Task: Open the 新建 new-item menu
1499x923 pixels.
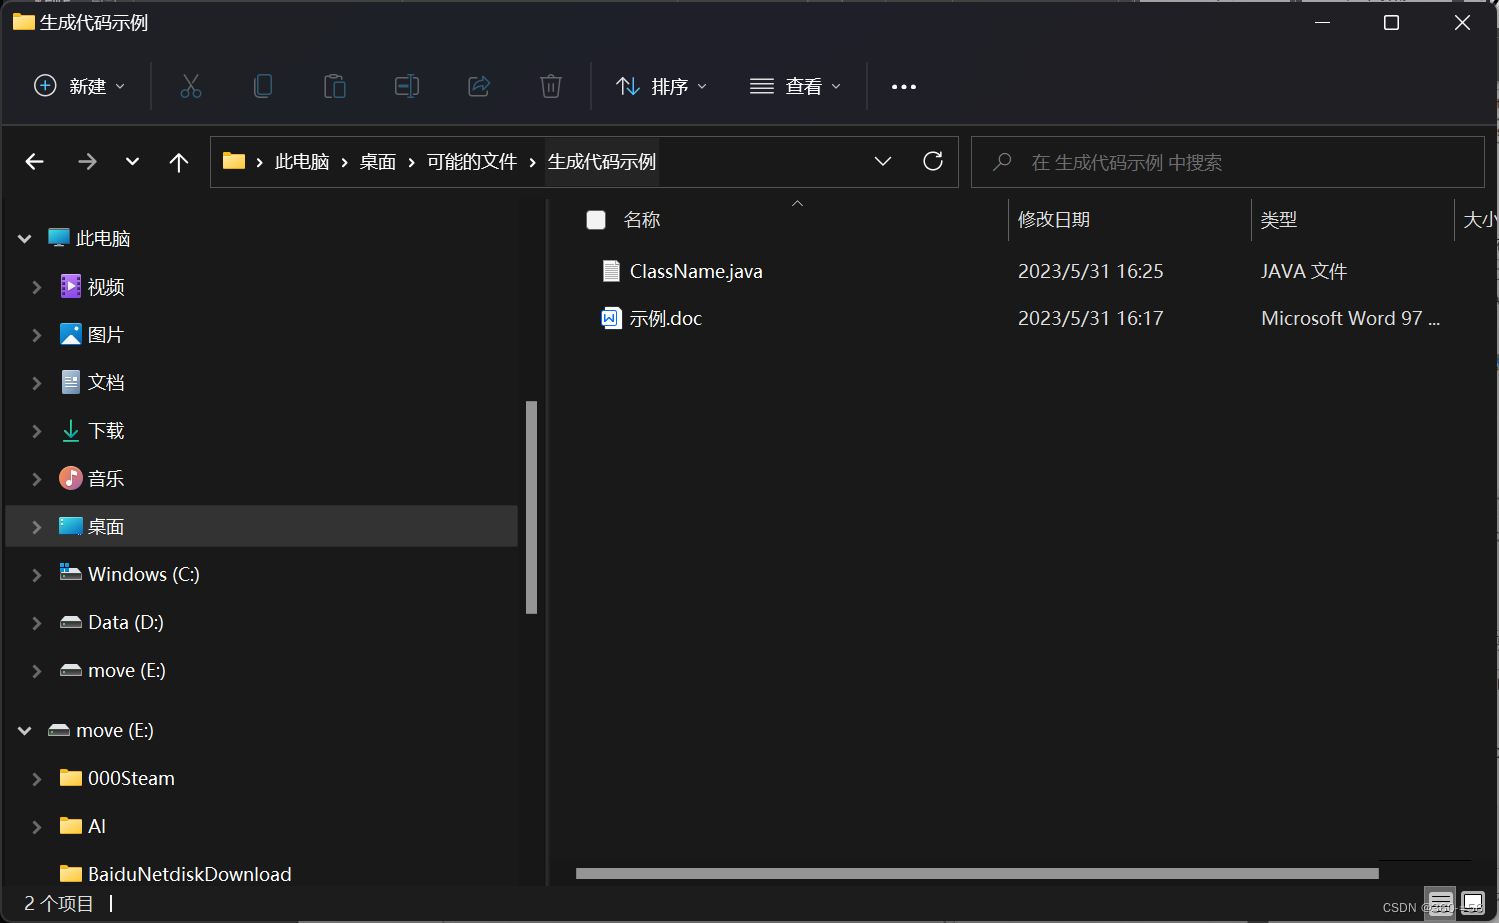Action: click(x=79, y=86)
